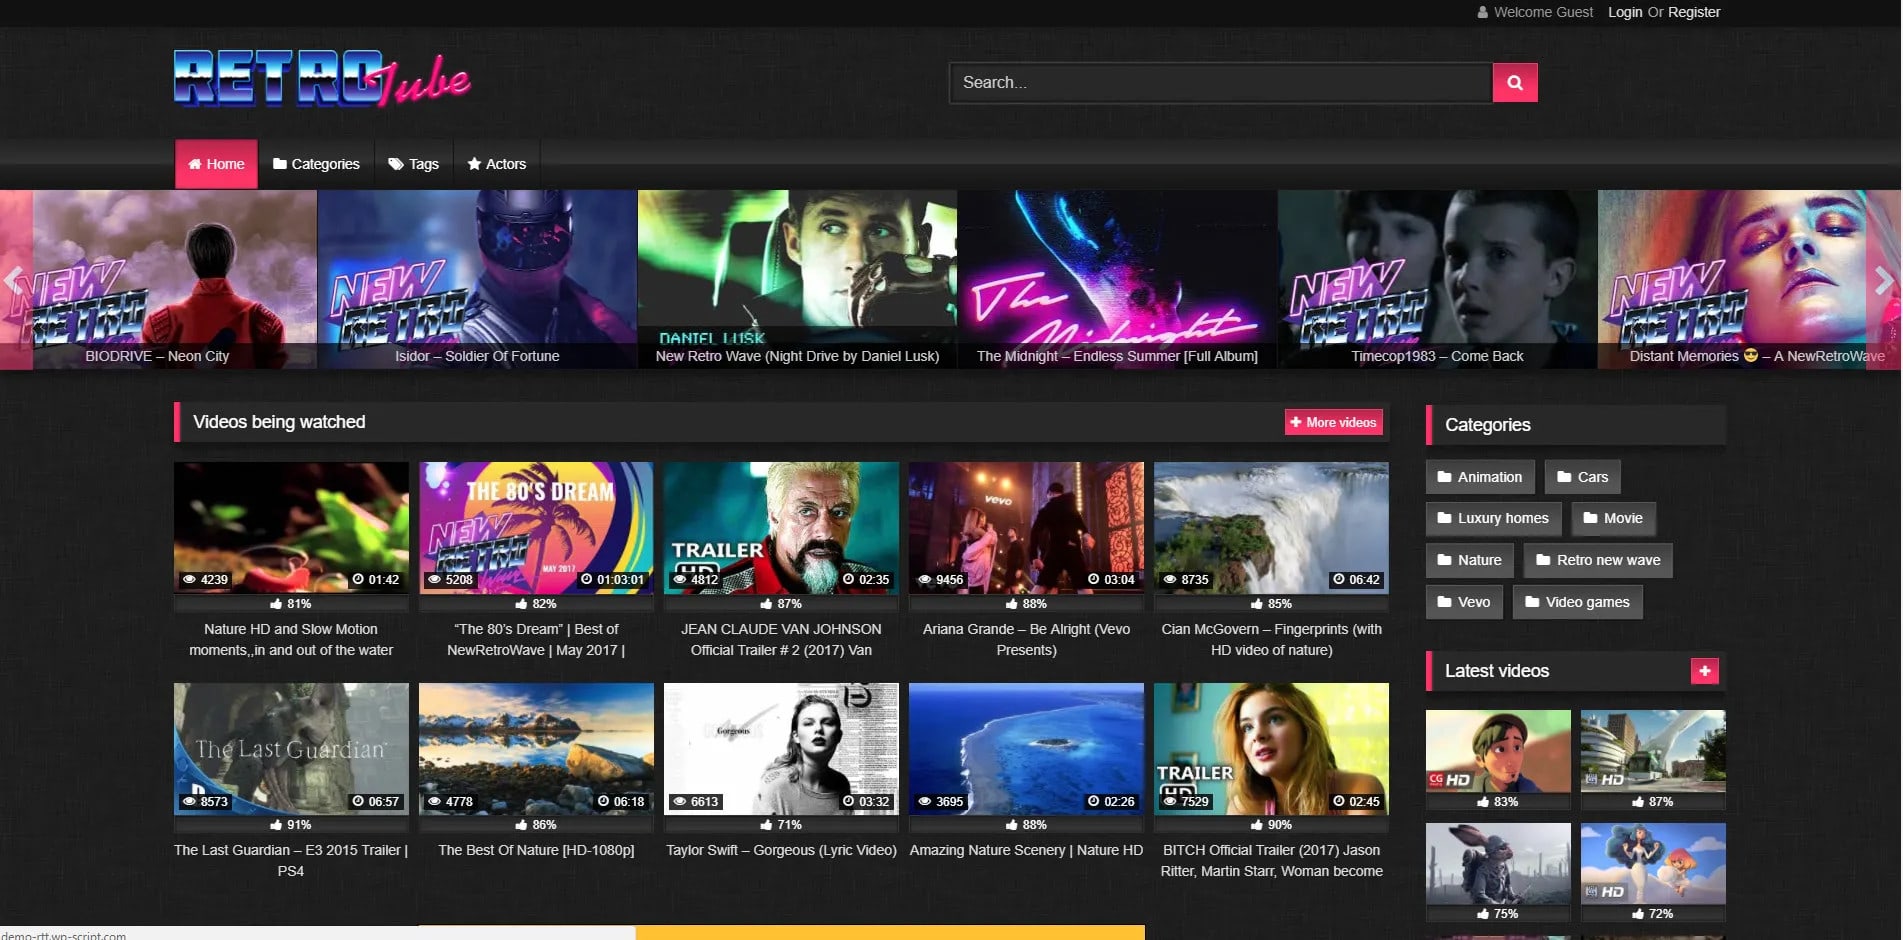Click the star icon beside Actors
This screenshot has height=940, width=1903.
[x=474, y=164]
